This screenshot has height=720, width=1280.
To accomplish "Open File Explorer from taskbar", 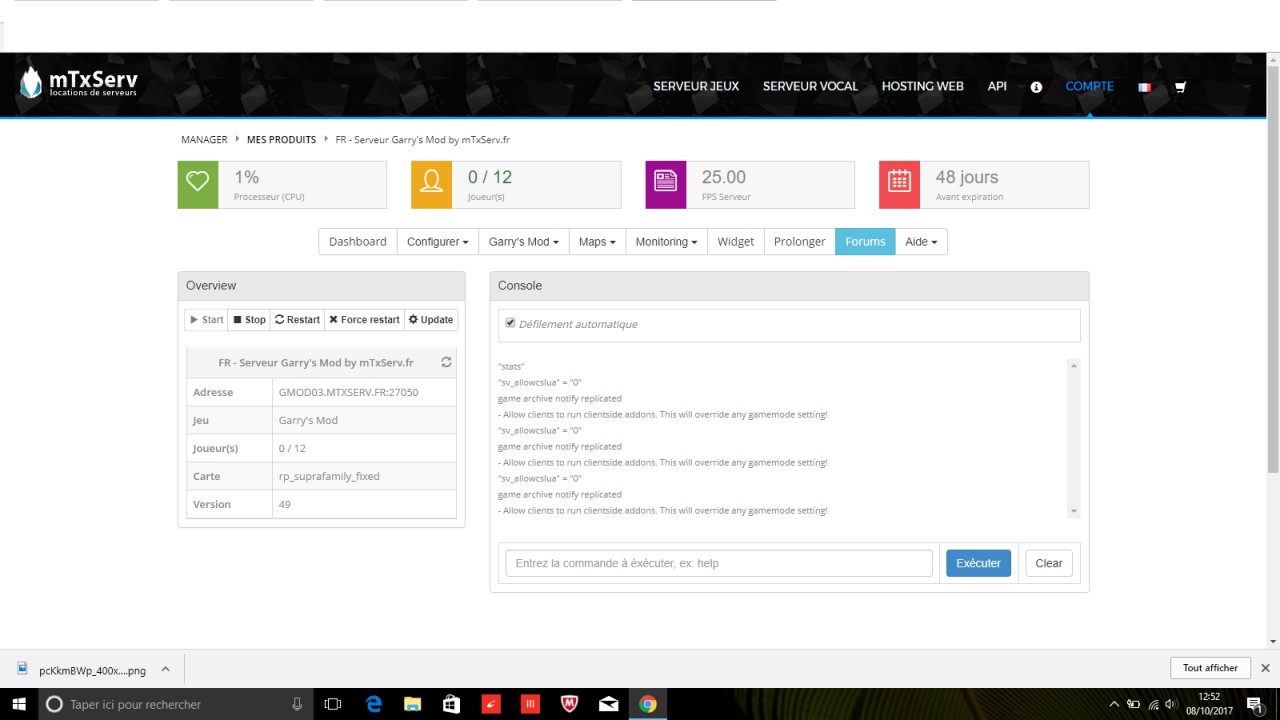I will [x=413, y=704].
